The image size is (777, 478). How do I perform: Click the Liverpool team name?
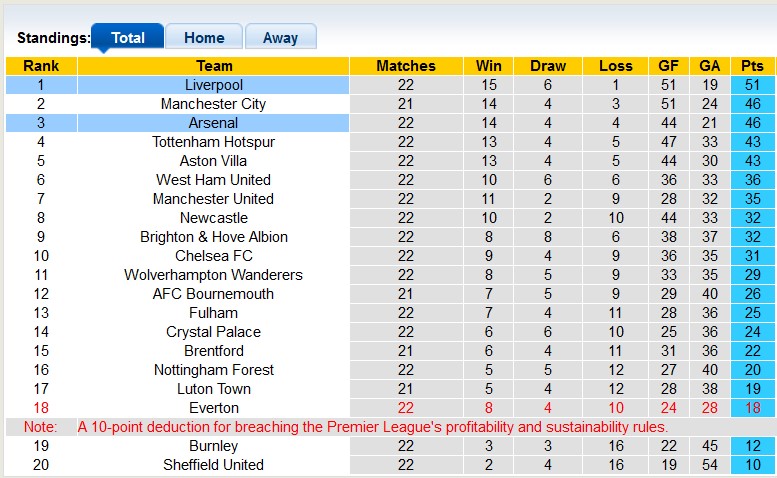(213, 85)
